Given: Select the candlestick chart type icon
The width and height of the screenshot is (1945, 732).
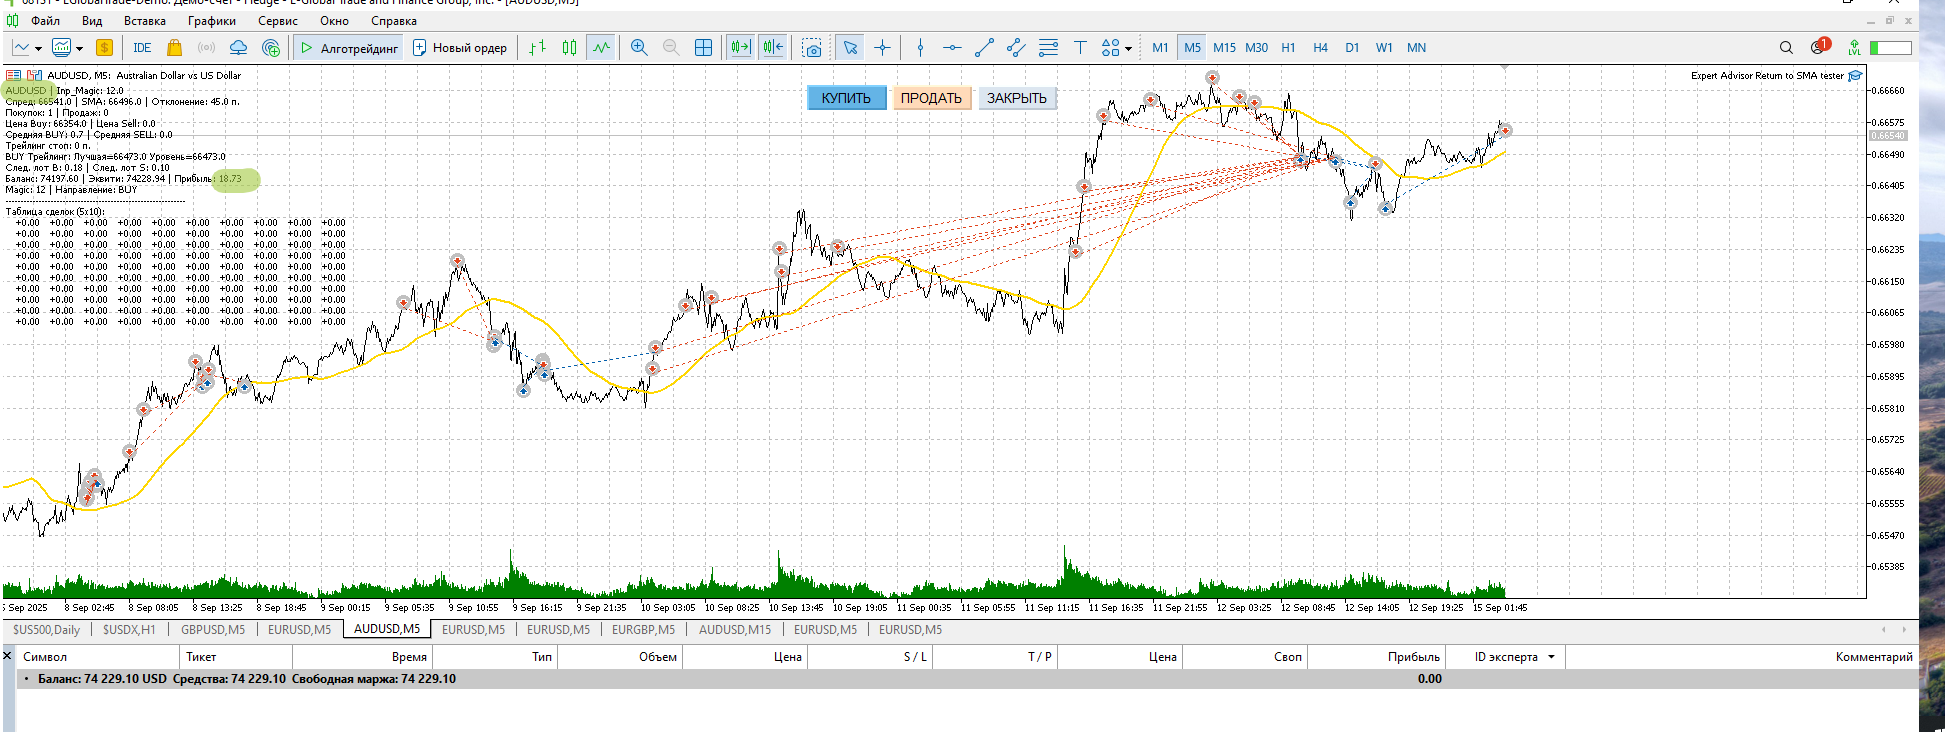Looking at the screenshot, I should [569, 48].
